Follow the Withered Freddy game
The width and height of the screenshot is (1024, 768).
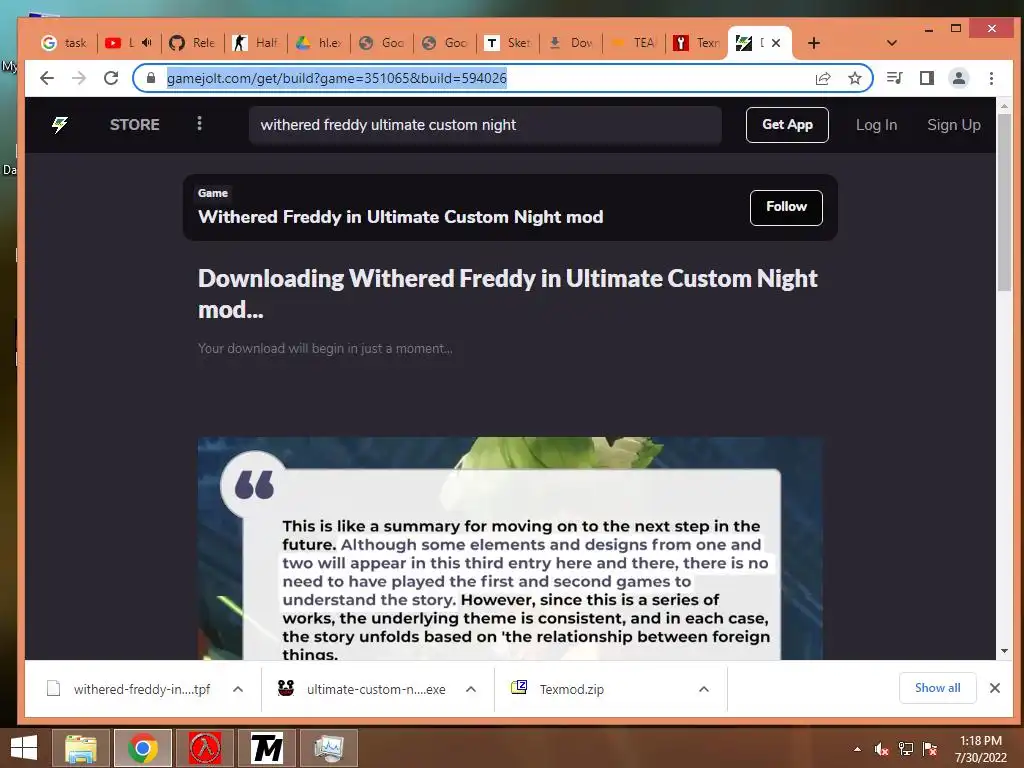click(786, 208)
